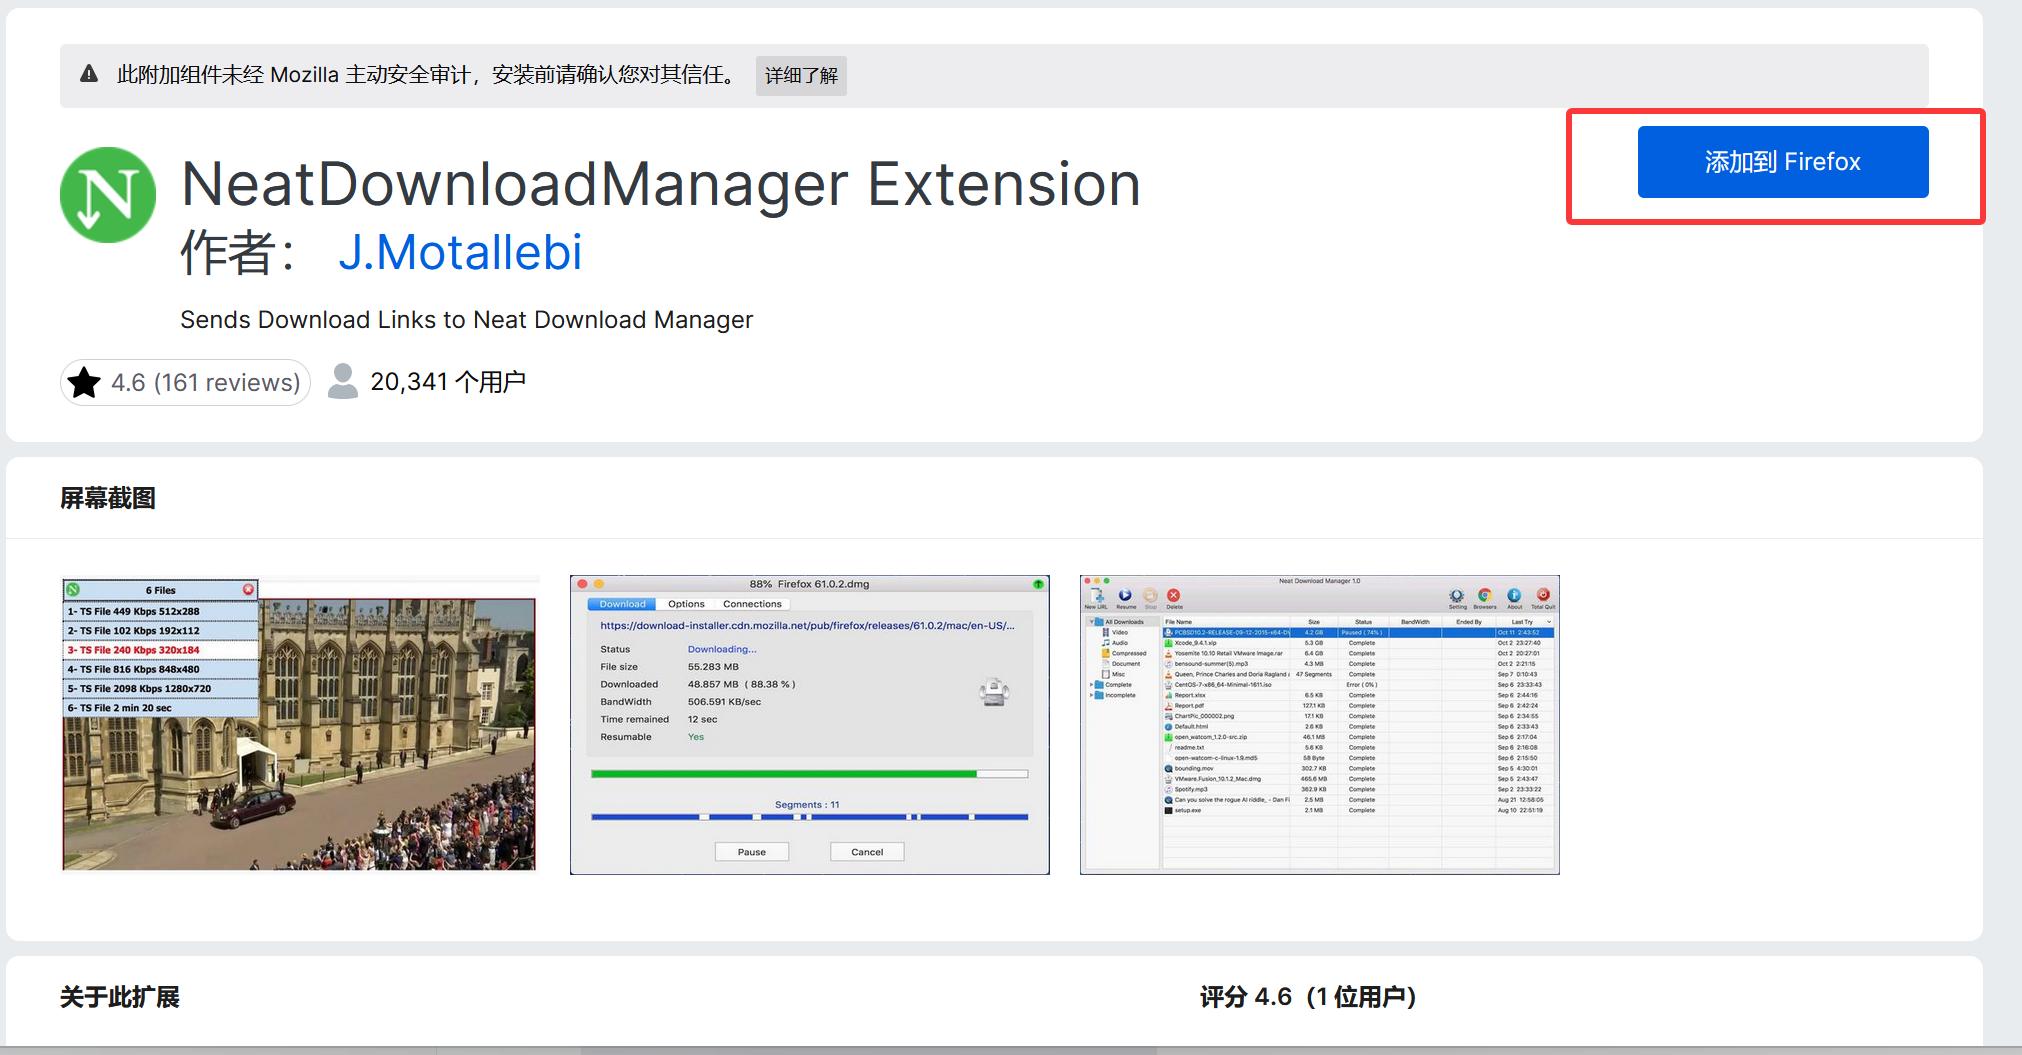Click the black star rating icon
The height and width of the screenshot is (1055, 2022).
point(85,382)
